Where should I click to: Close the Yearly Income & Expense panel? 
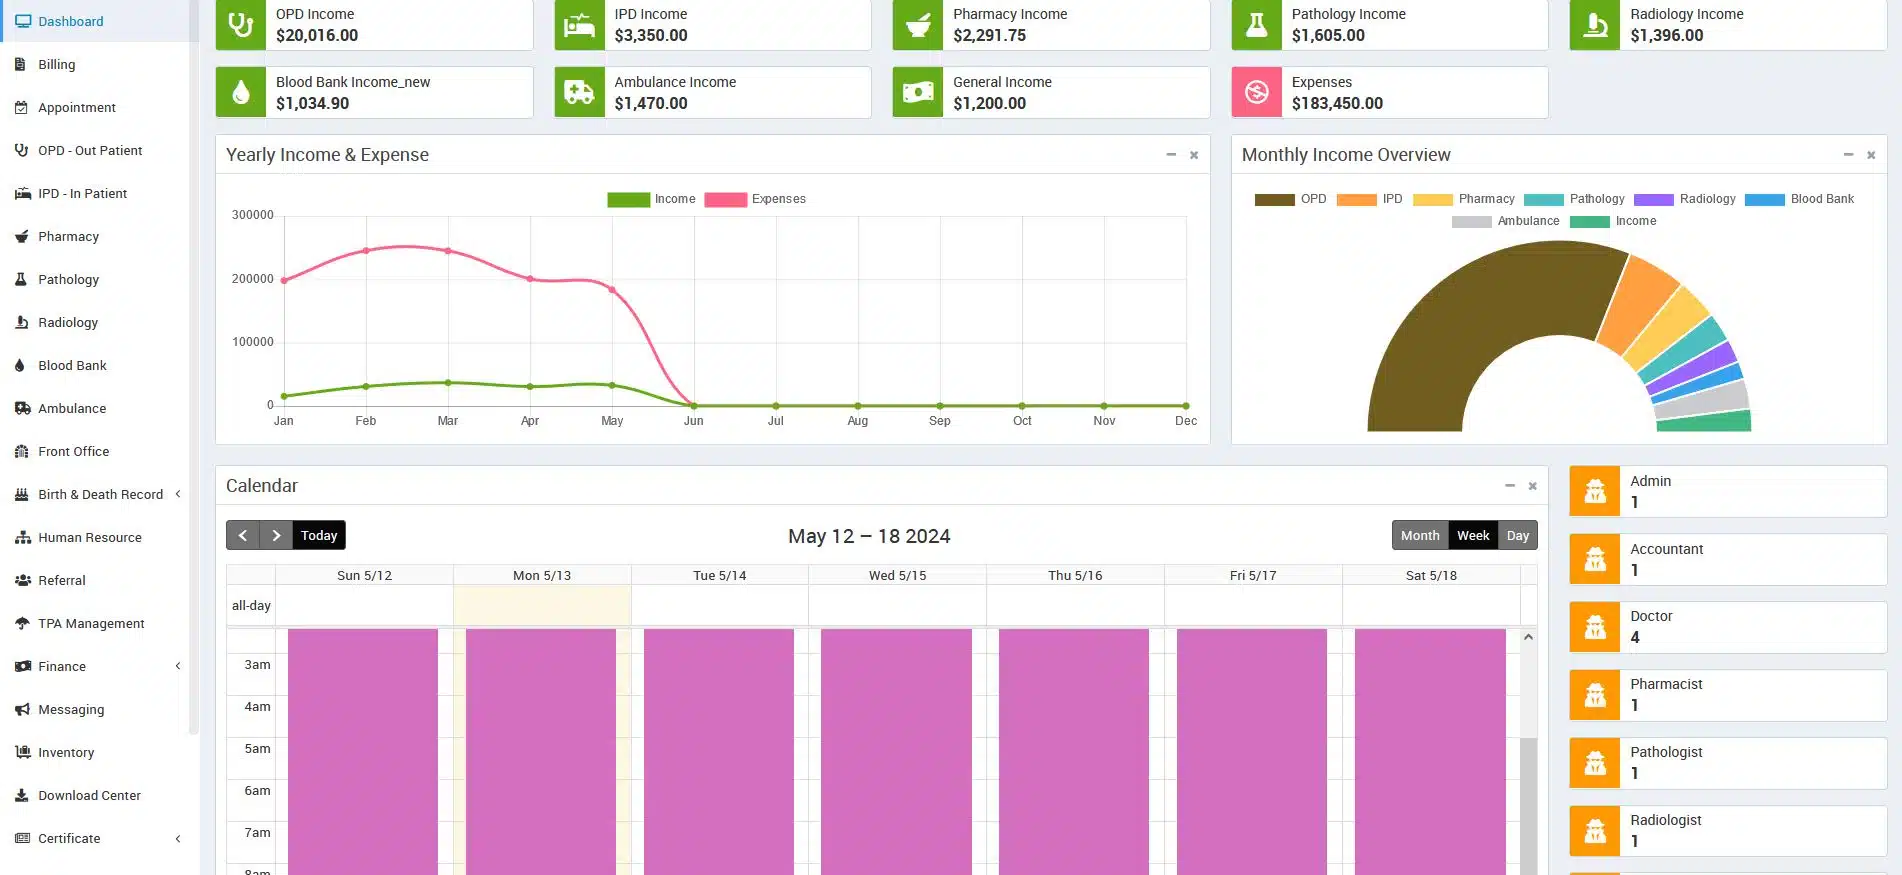point(1194,155)
